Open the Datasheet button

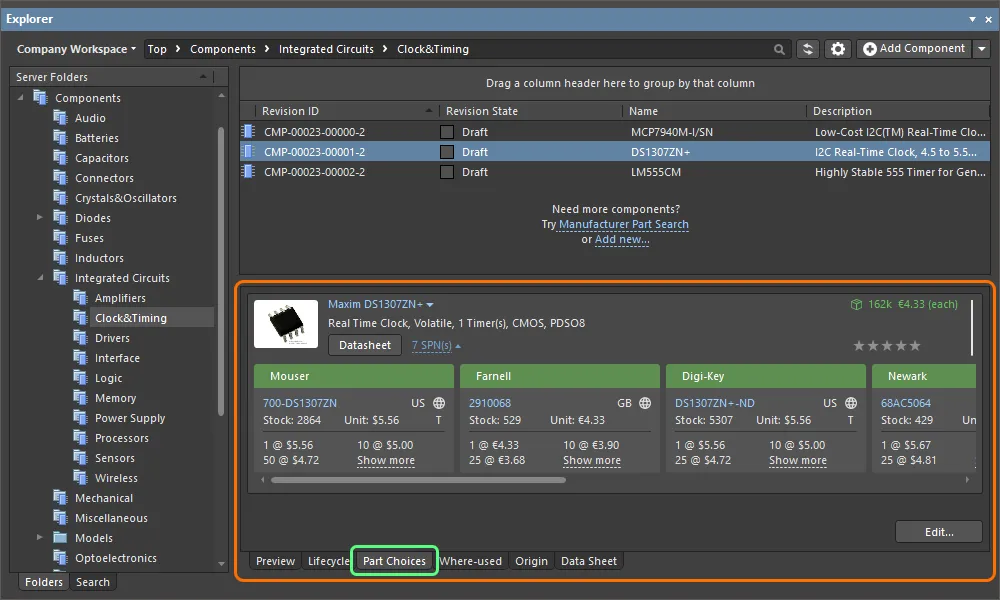pyautogui.click(x=365, y=345)
